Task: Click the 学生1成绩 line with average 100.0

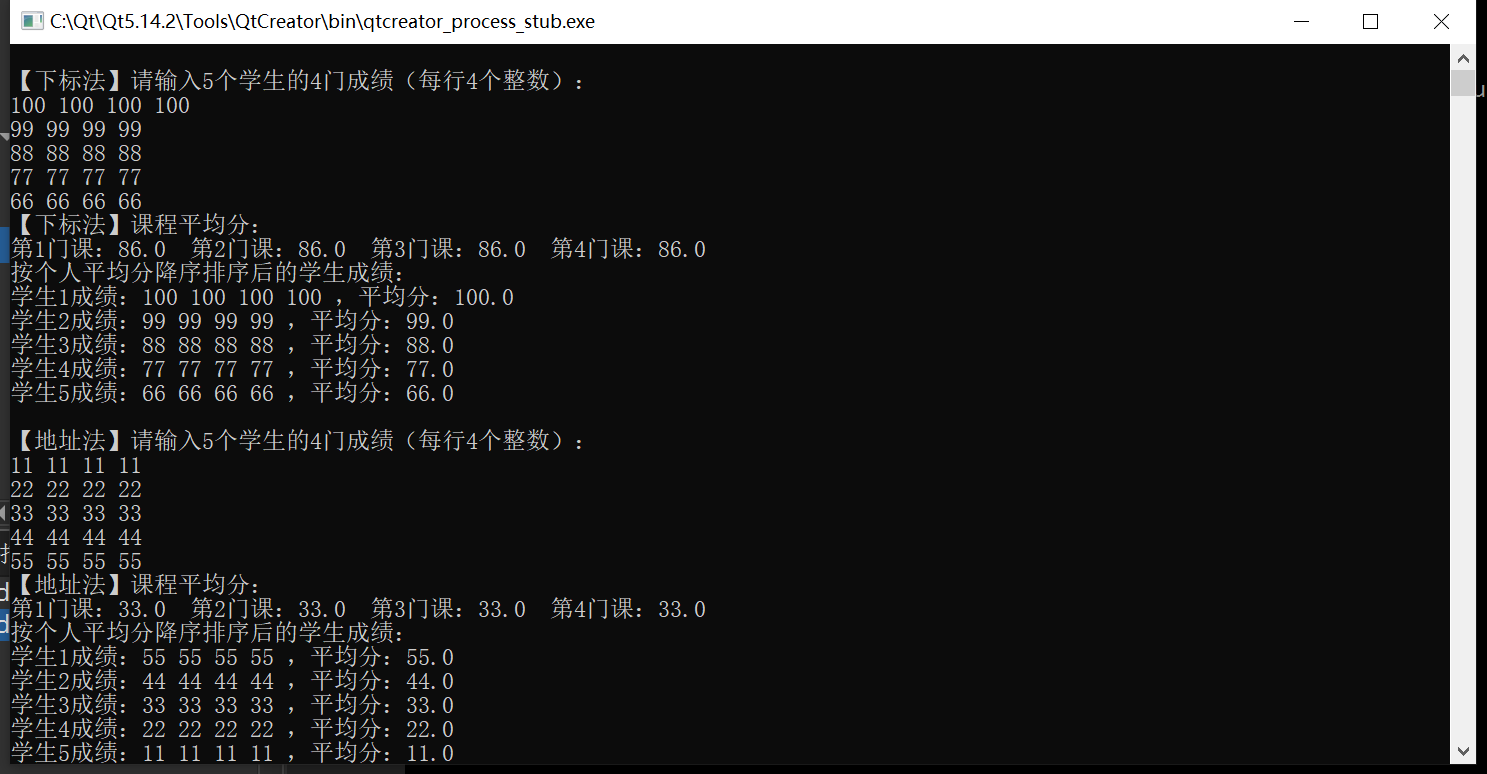Action: (x=262, y=297)
